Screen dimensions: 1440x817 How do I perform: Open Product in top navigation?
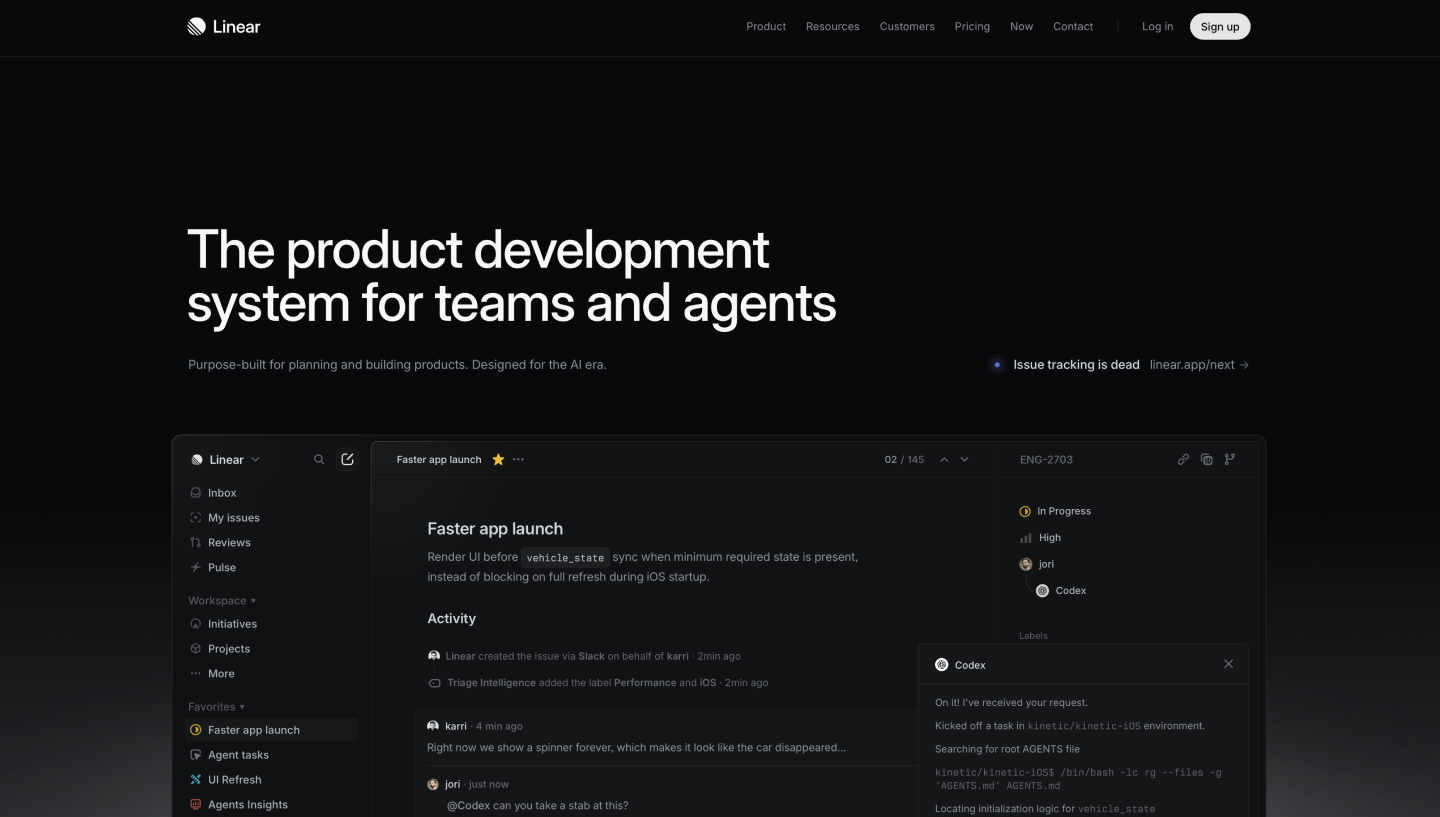766,27
